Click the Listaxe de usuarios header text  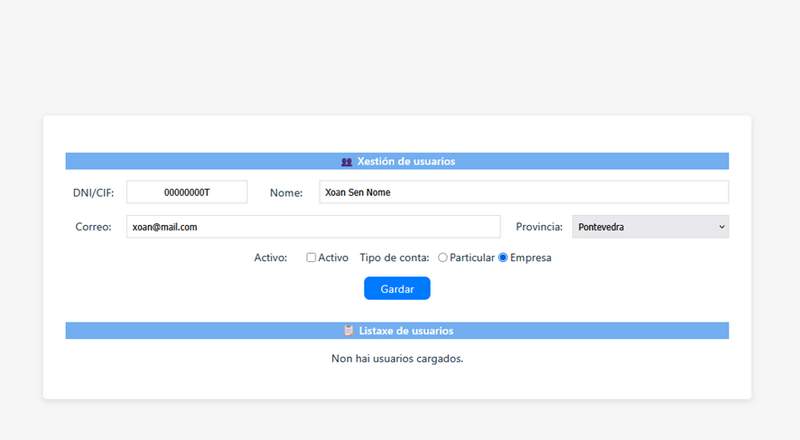click(x=406, y=331)
